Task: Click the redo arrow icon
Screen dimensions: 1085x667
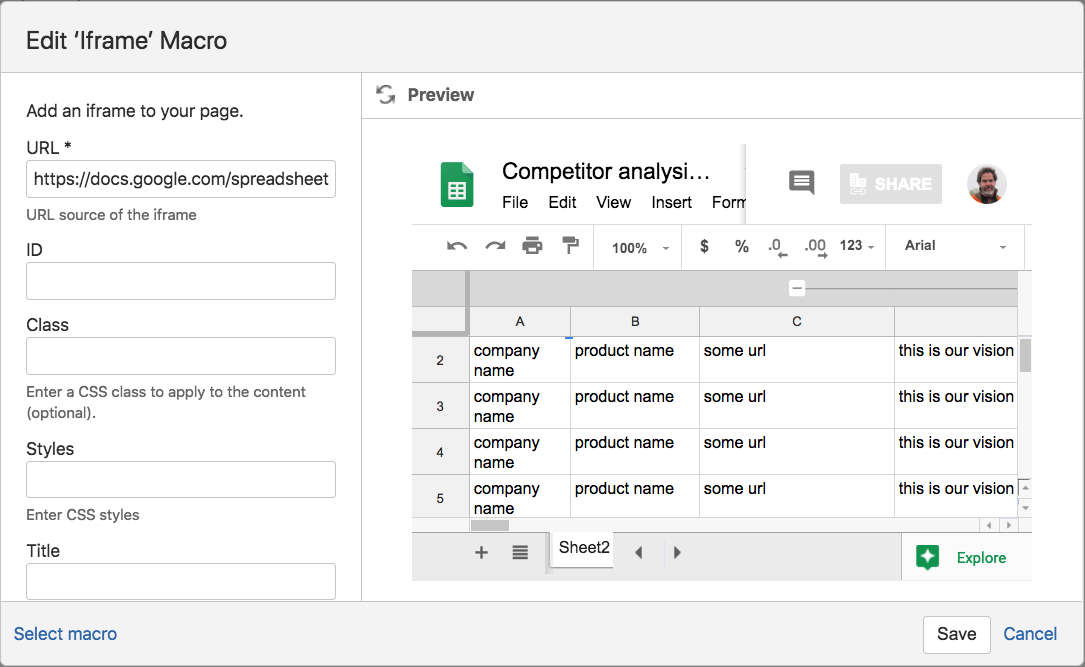Action: pos(495,246)
